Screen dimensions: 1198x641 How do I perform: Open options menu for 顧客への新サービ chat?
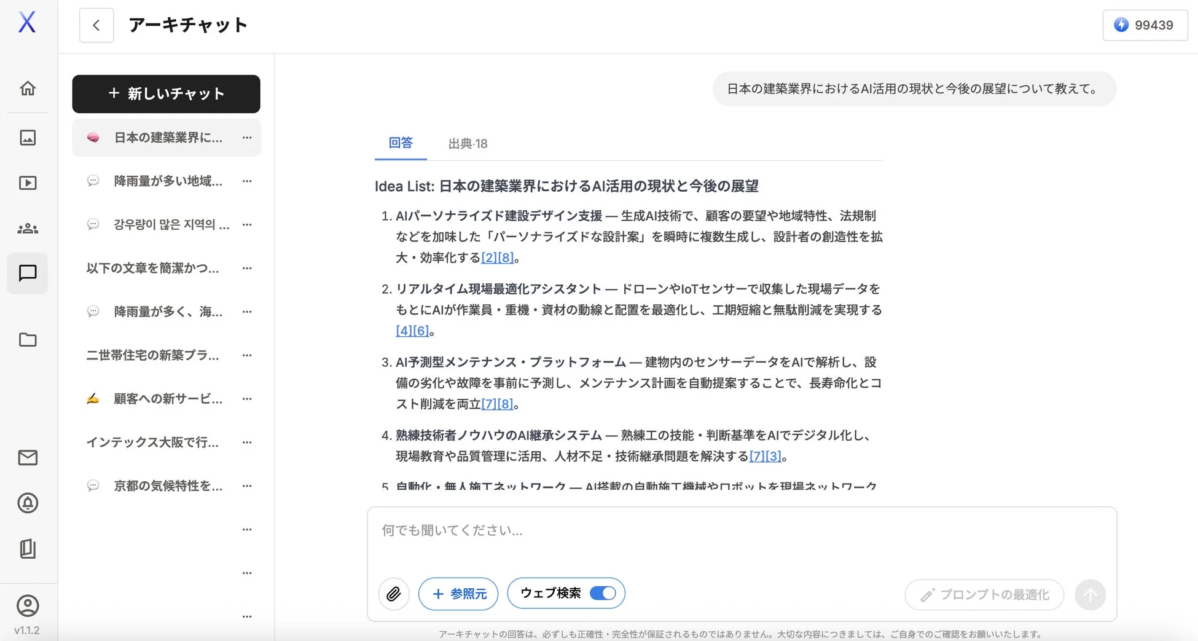pyautogui.click(x=248, y=399)
